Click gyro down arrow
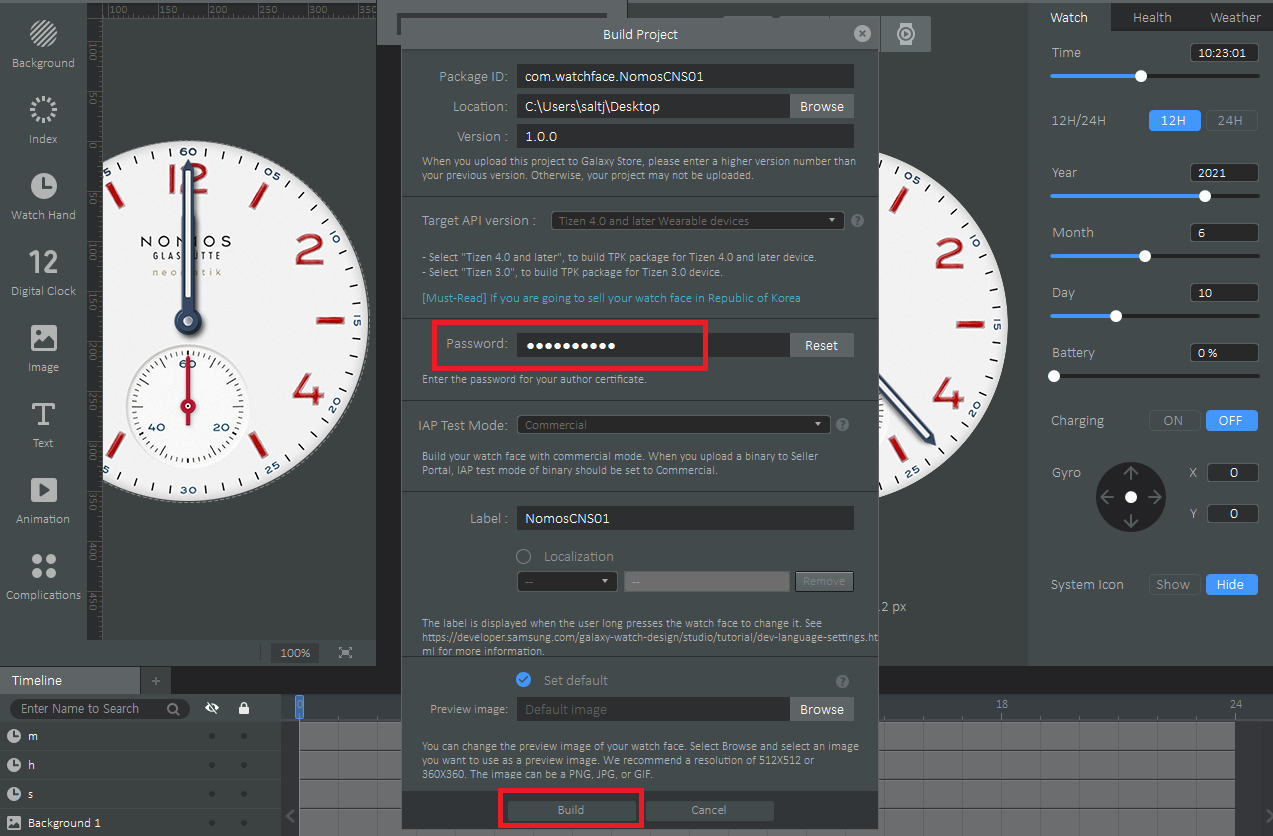The height and width of the screenshot is (836, 1273). [1131, 520]
